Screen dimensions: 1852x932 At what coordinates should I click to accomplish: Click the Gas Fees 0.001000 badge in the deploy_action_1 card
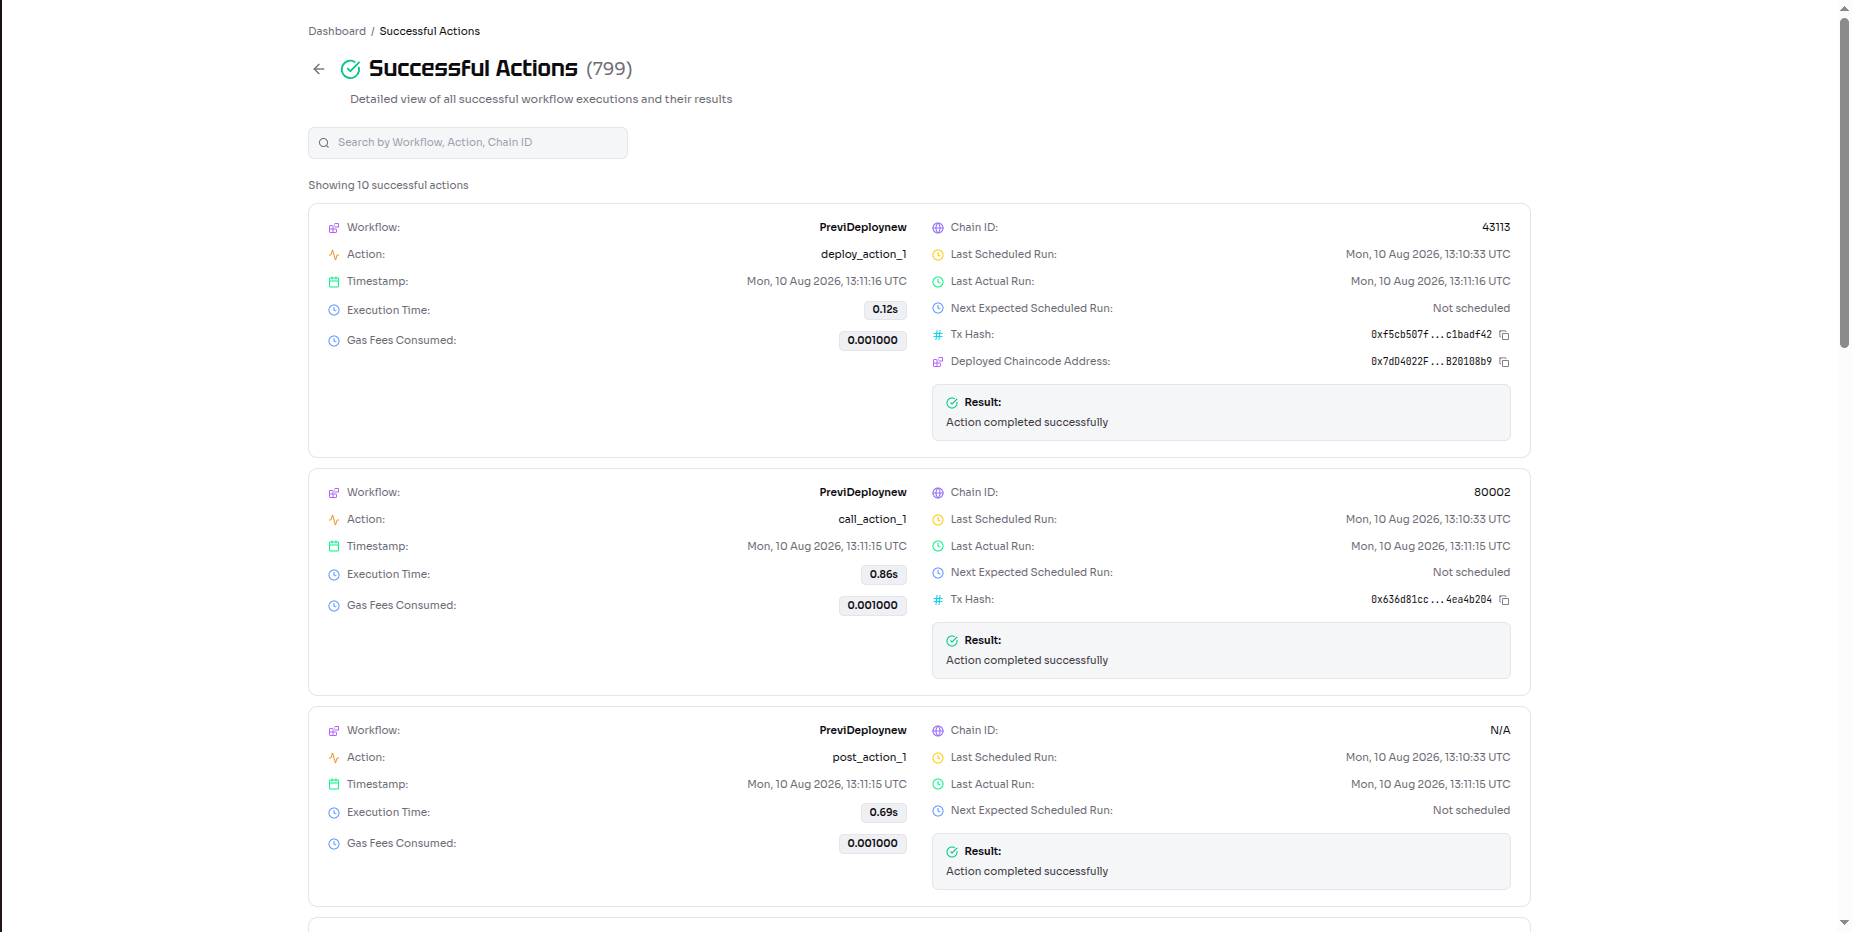click(x=873, y=341)
